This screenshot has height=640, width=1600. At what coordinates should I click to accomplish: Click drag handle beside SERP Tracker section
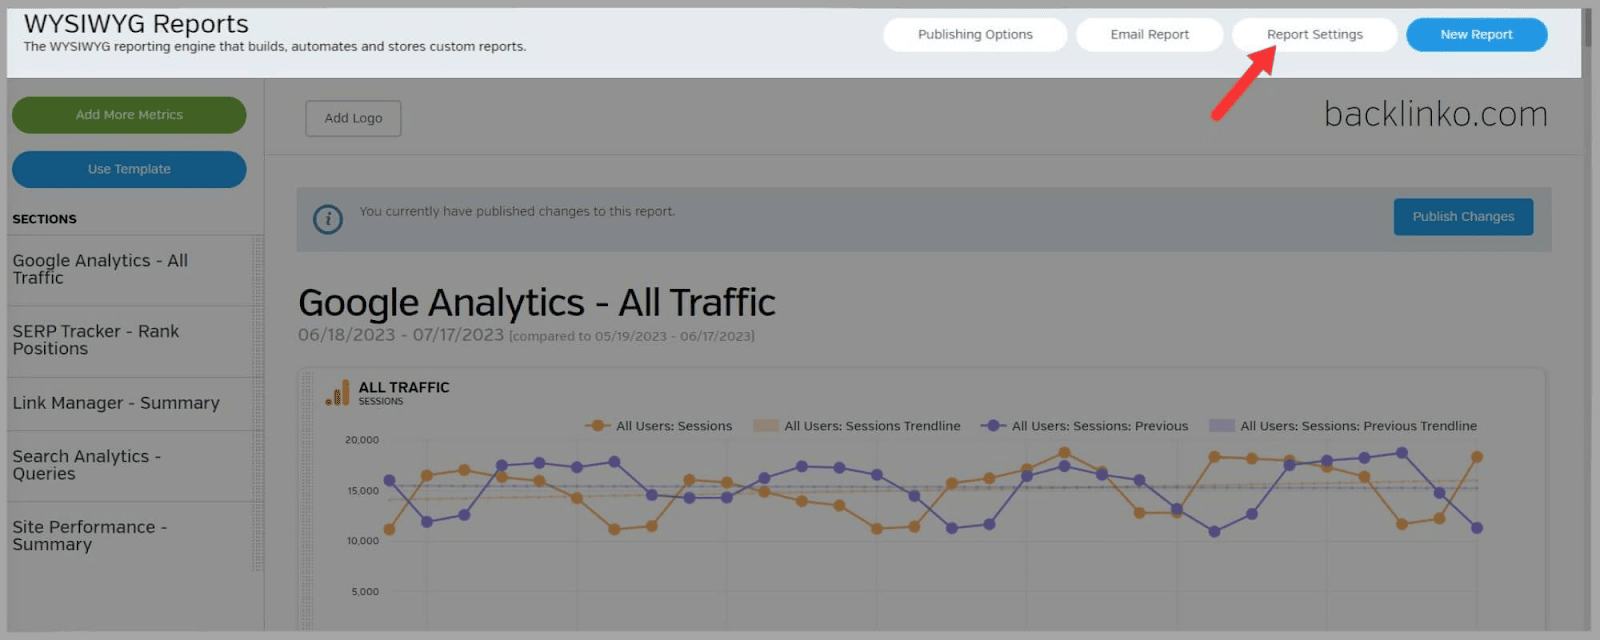[x=258, y=341]
